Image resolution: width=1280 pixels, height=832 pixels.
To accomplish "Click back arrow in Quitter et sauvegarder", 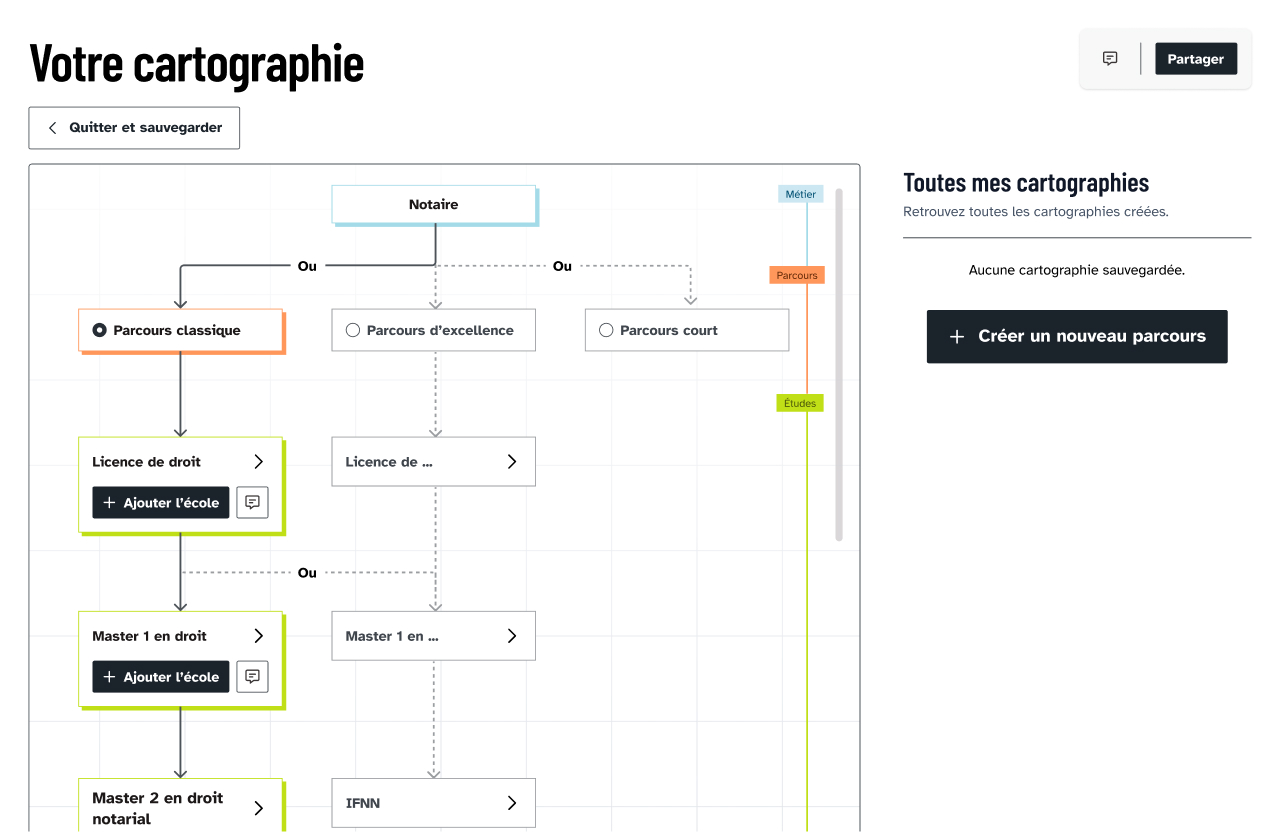I will coord(53,128).
